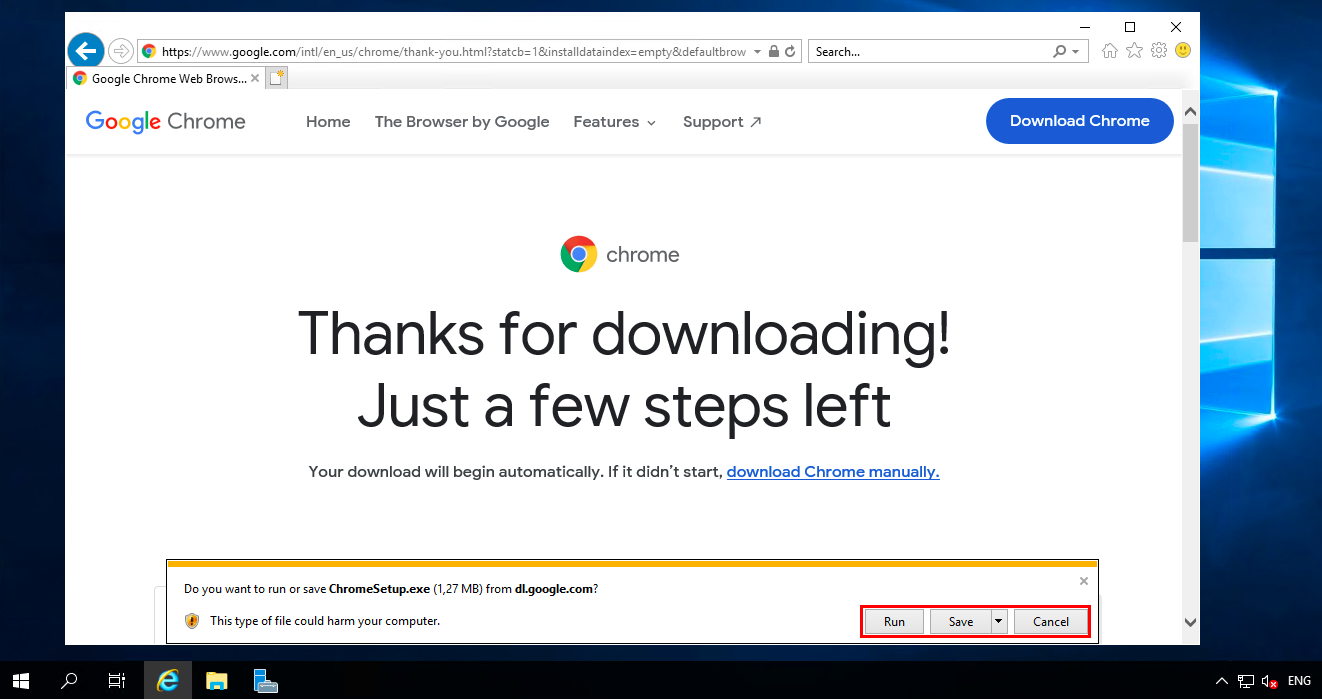The image size is (1322, 699).
Task: Expand the search box provider dropdown
Action: (1076, 51)
